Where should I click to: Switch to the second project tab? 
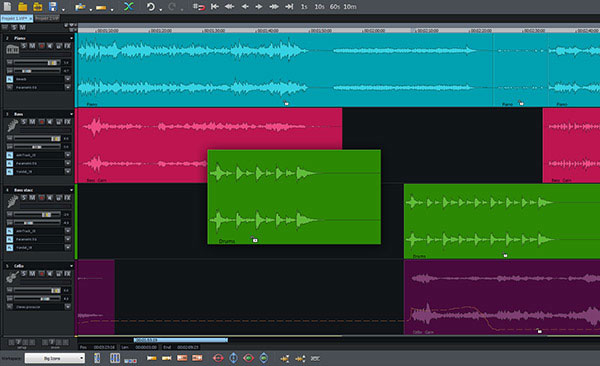[x=47, y=18]
